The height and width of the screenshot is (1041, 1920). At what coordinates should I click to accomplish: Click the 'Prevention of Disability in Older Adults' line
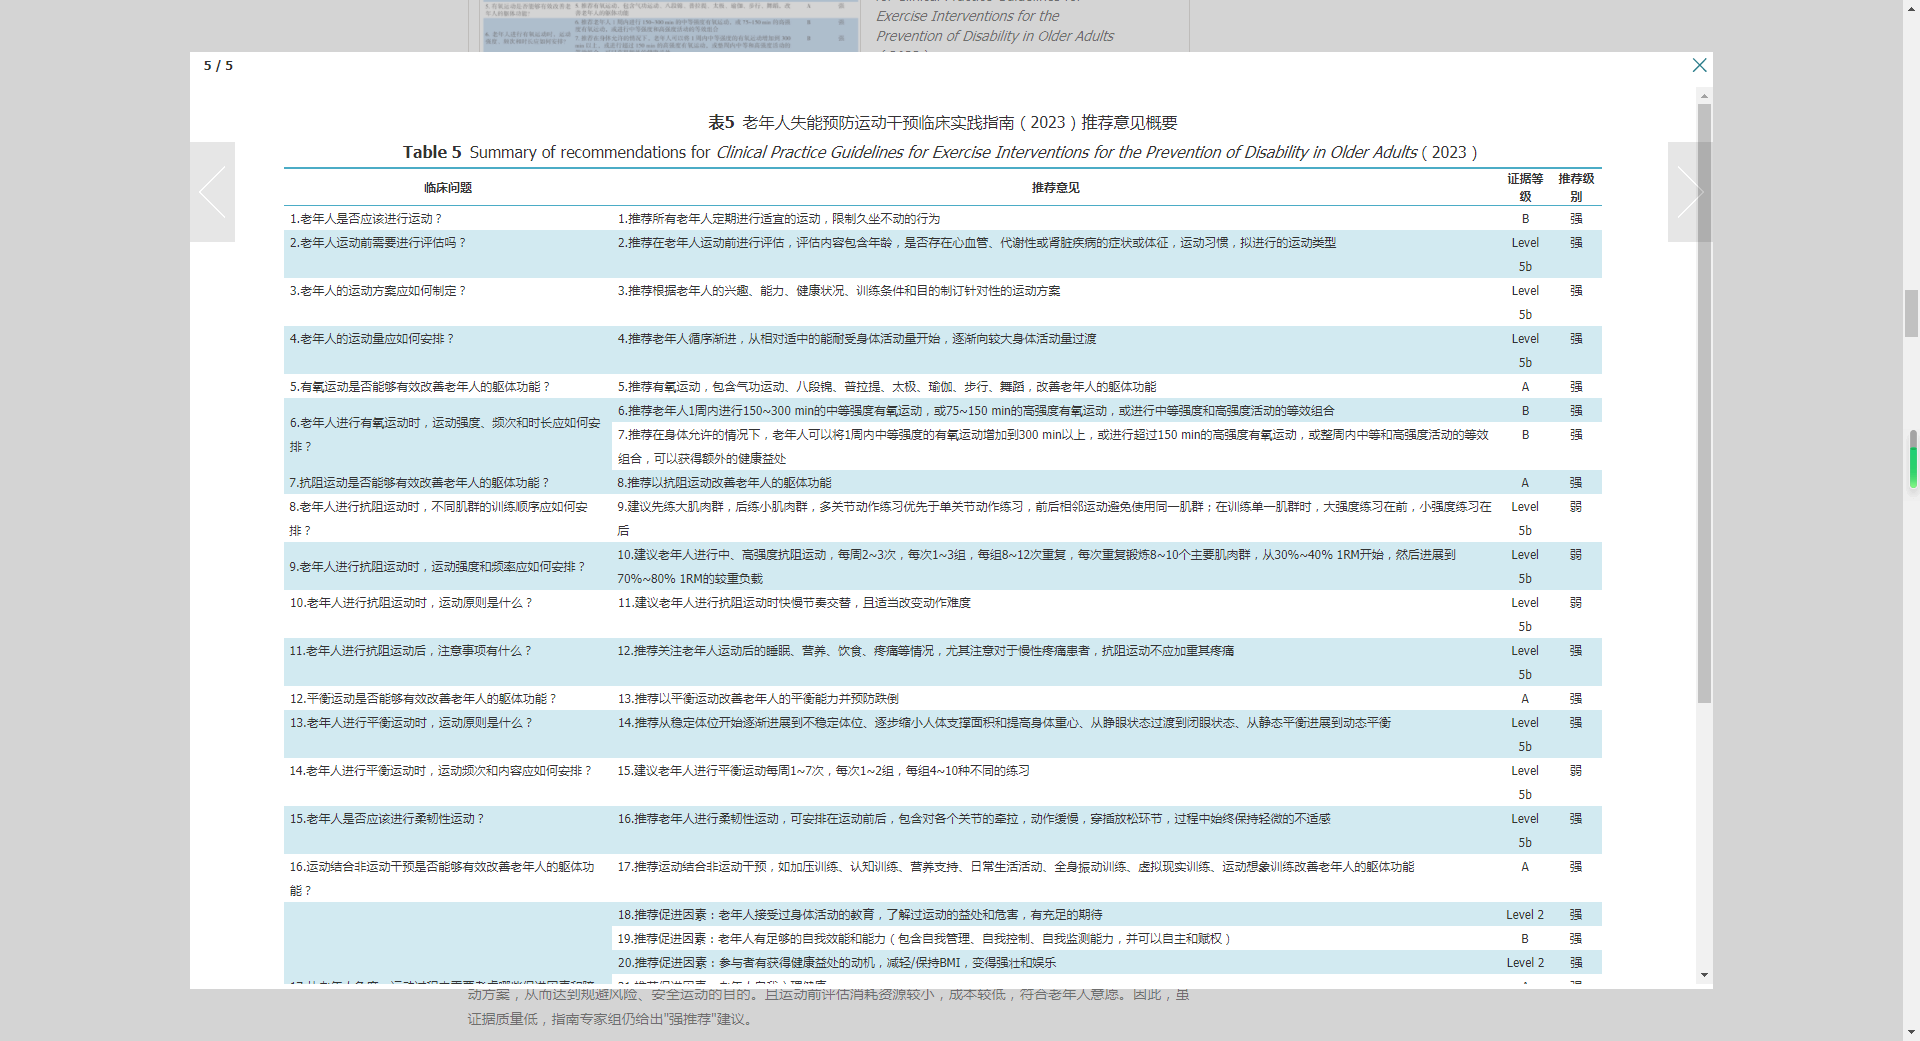(x=994, y=36)
